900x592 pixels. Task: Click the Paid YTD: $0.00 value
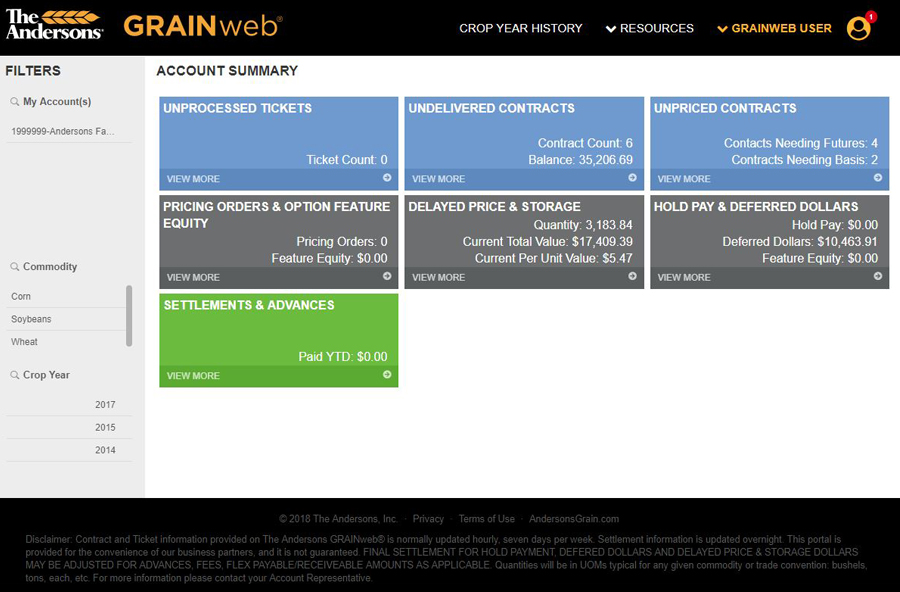pos(343,357)
